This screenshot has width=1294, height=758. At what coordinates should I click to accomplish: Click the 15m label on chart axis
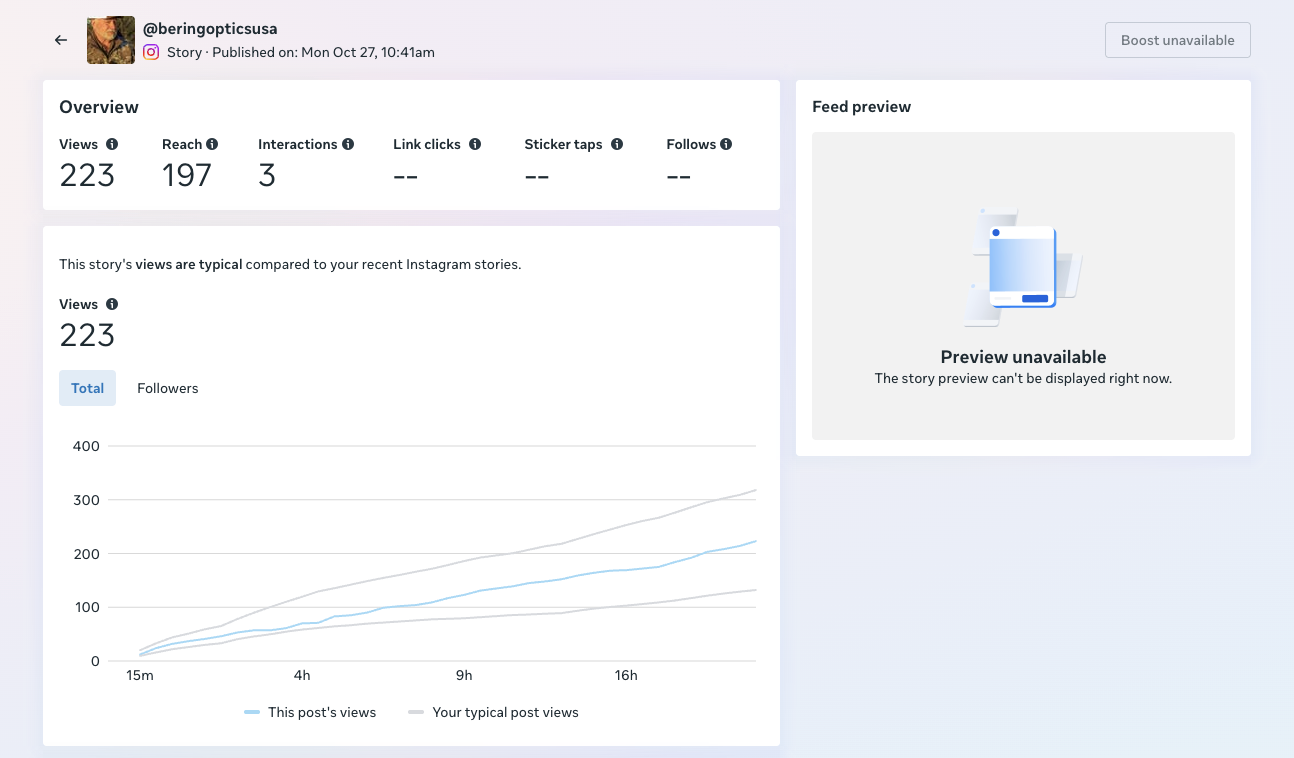pyautogui.click(x=140, y=675)
